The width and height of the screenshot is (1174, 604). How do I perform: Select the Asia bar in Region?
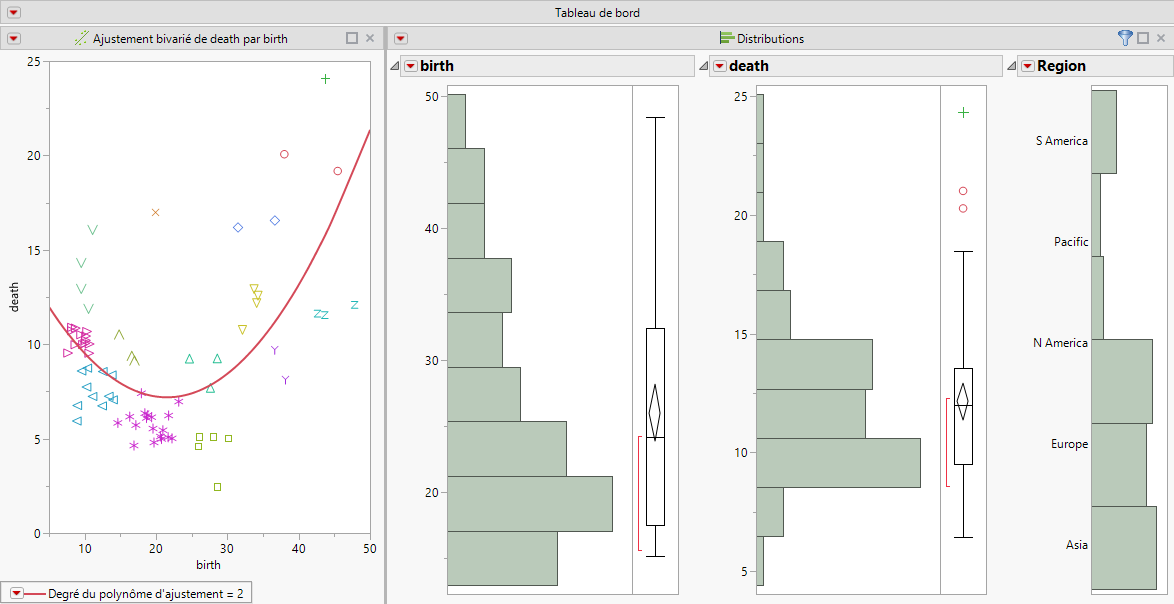coord(1124,548)
